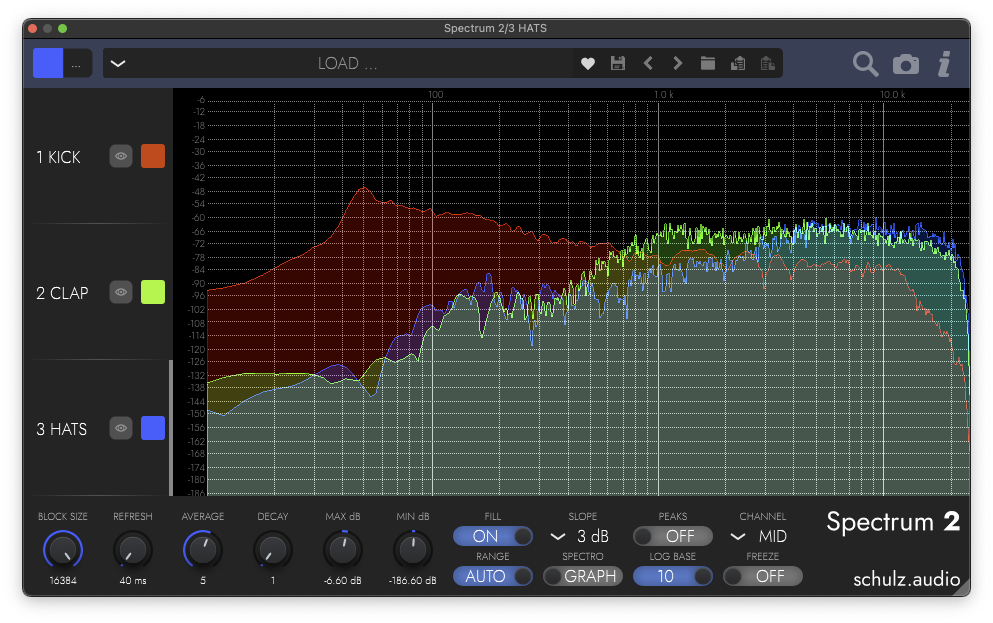Toggle the LOG BASE 10 switch
993x623 pixels.
pyautogui.click(x=673, y=576)
